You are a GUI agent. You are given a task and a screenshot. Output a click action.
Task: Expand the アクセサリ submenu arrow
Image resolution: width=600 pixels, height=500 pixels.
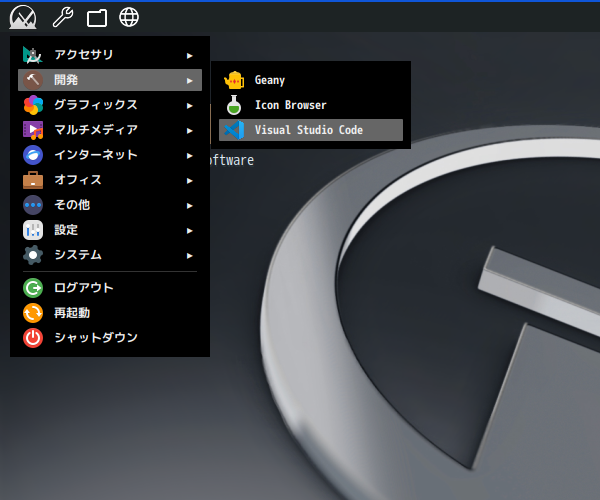pos(189,55)
